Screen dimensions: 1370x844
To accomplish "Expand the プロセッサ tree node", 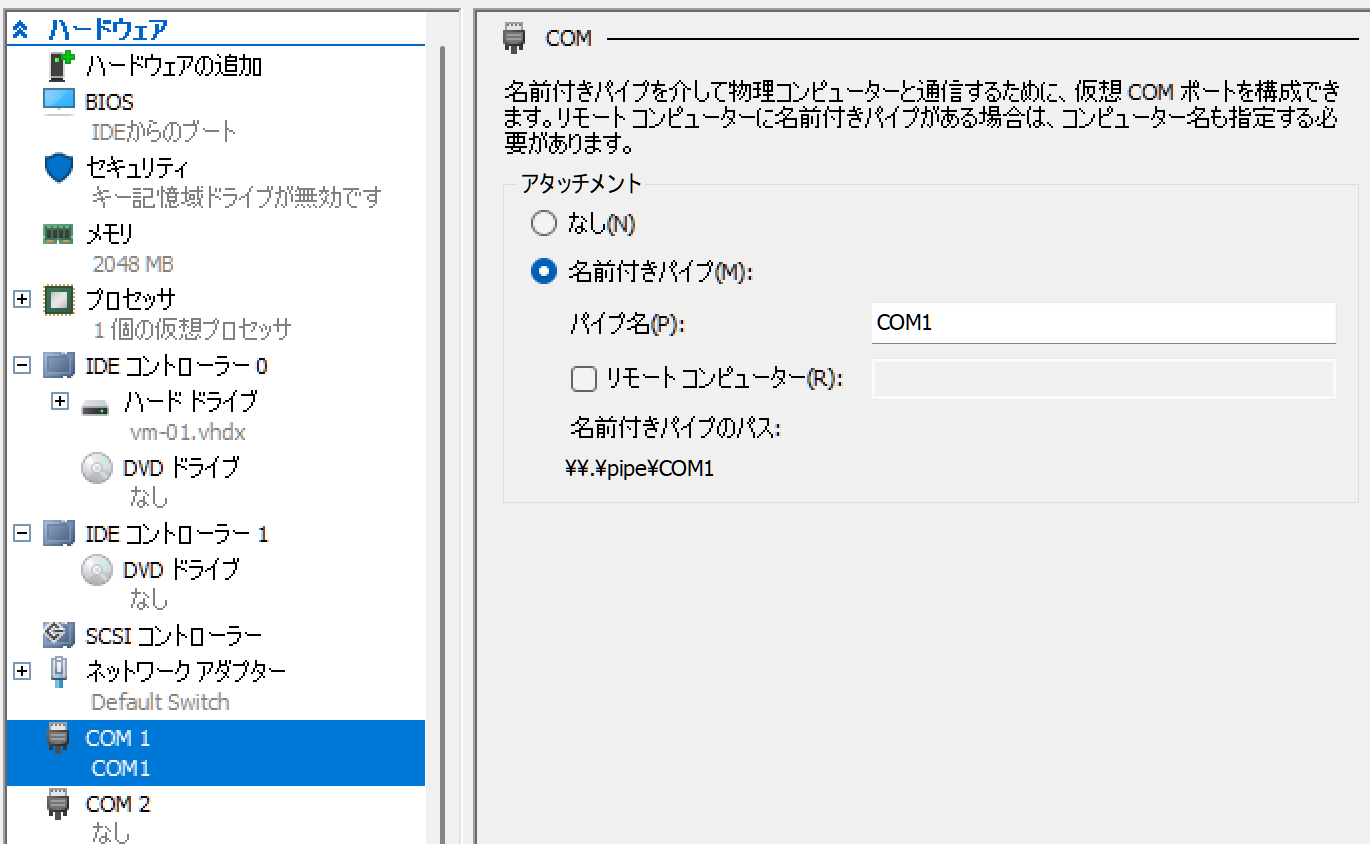I will (22, 298).
